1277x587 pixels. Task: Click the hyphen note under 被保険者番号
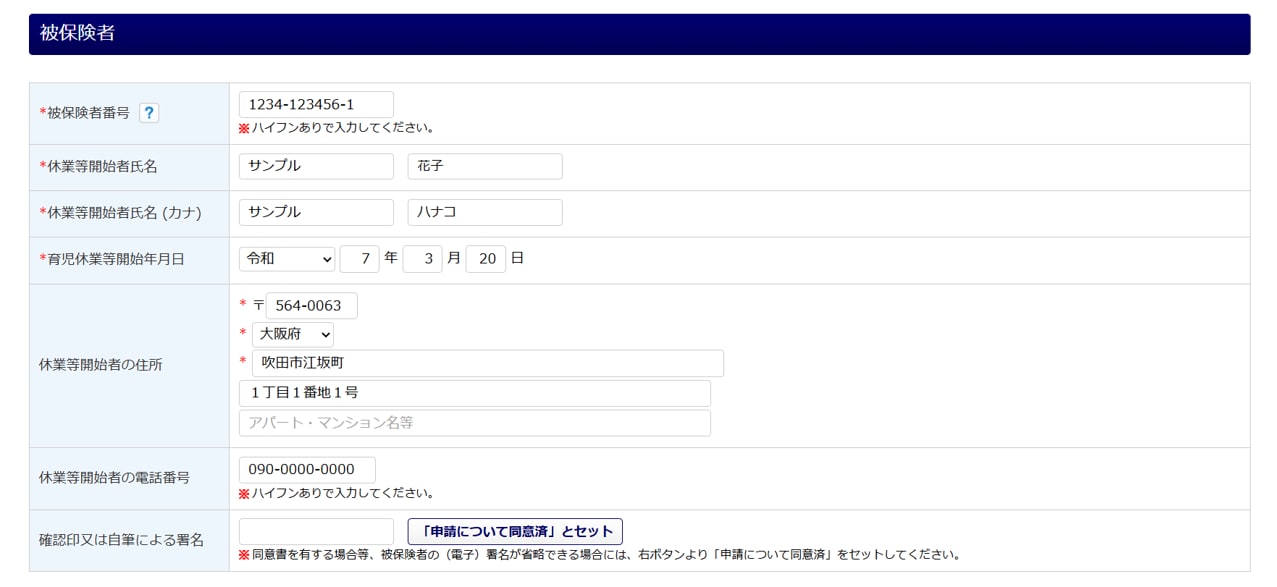(337, 128)
